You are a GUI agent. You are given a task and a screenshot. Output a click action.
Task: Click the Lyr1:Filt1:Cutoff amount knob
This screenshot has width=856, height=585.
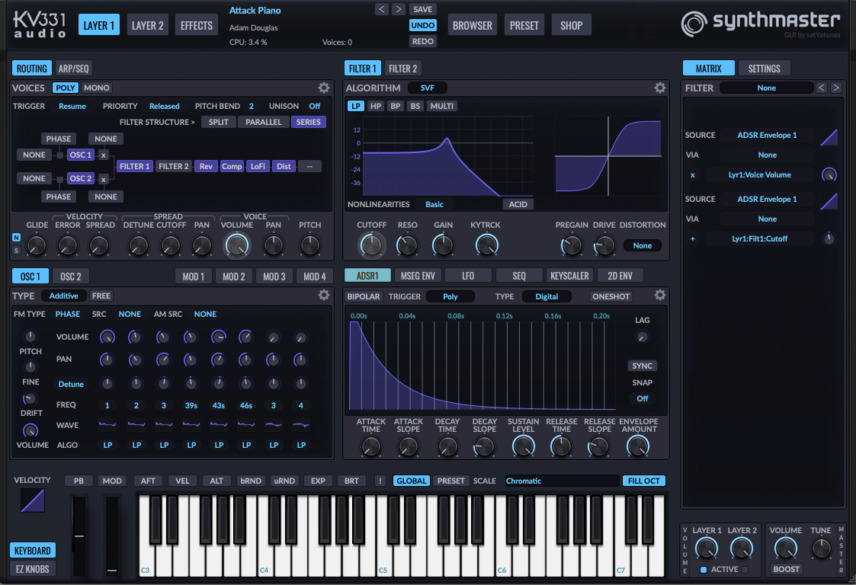point(829,238)
